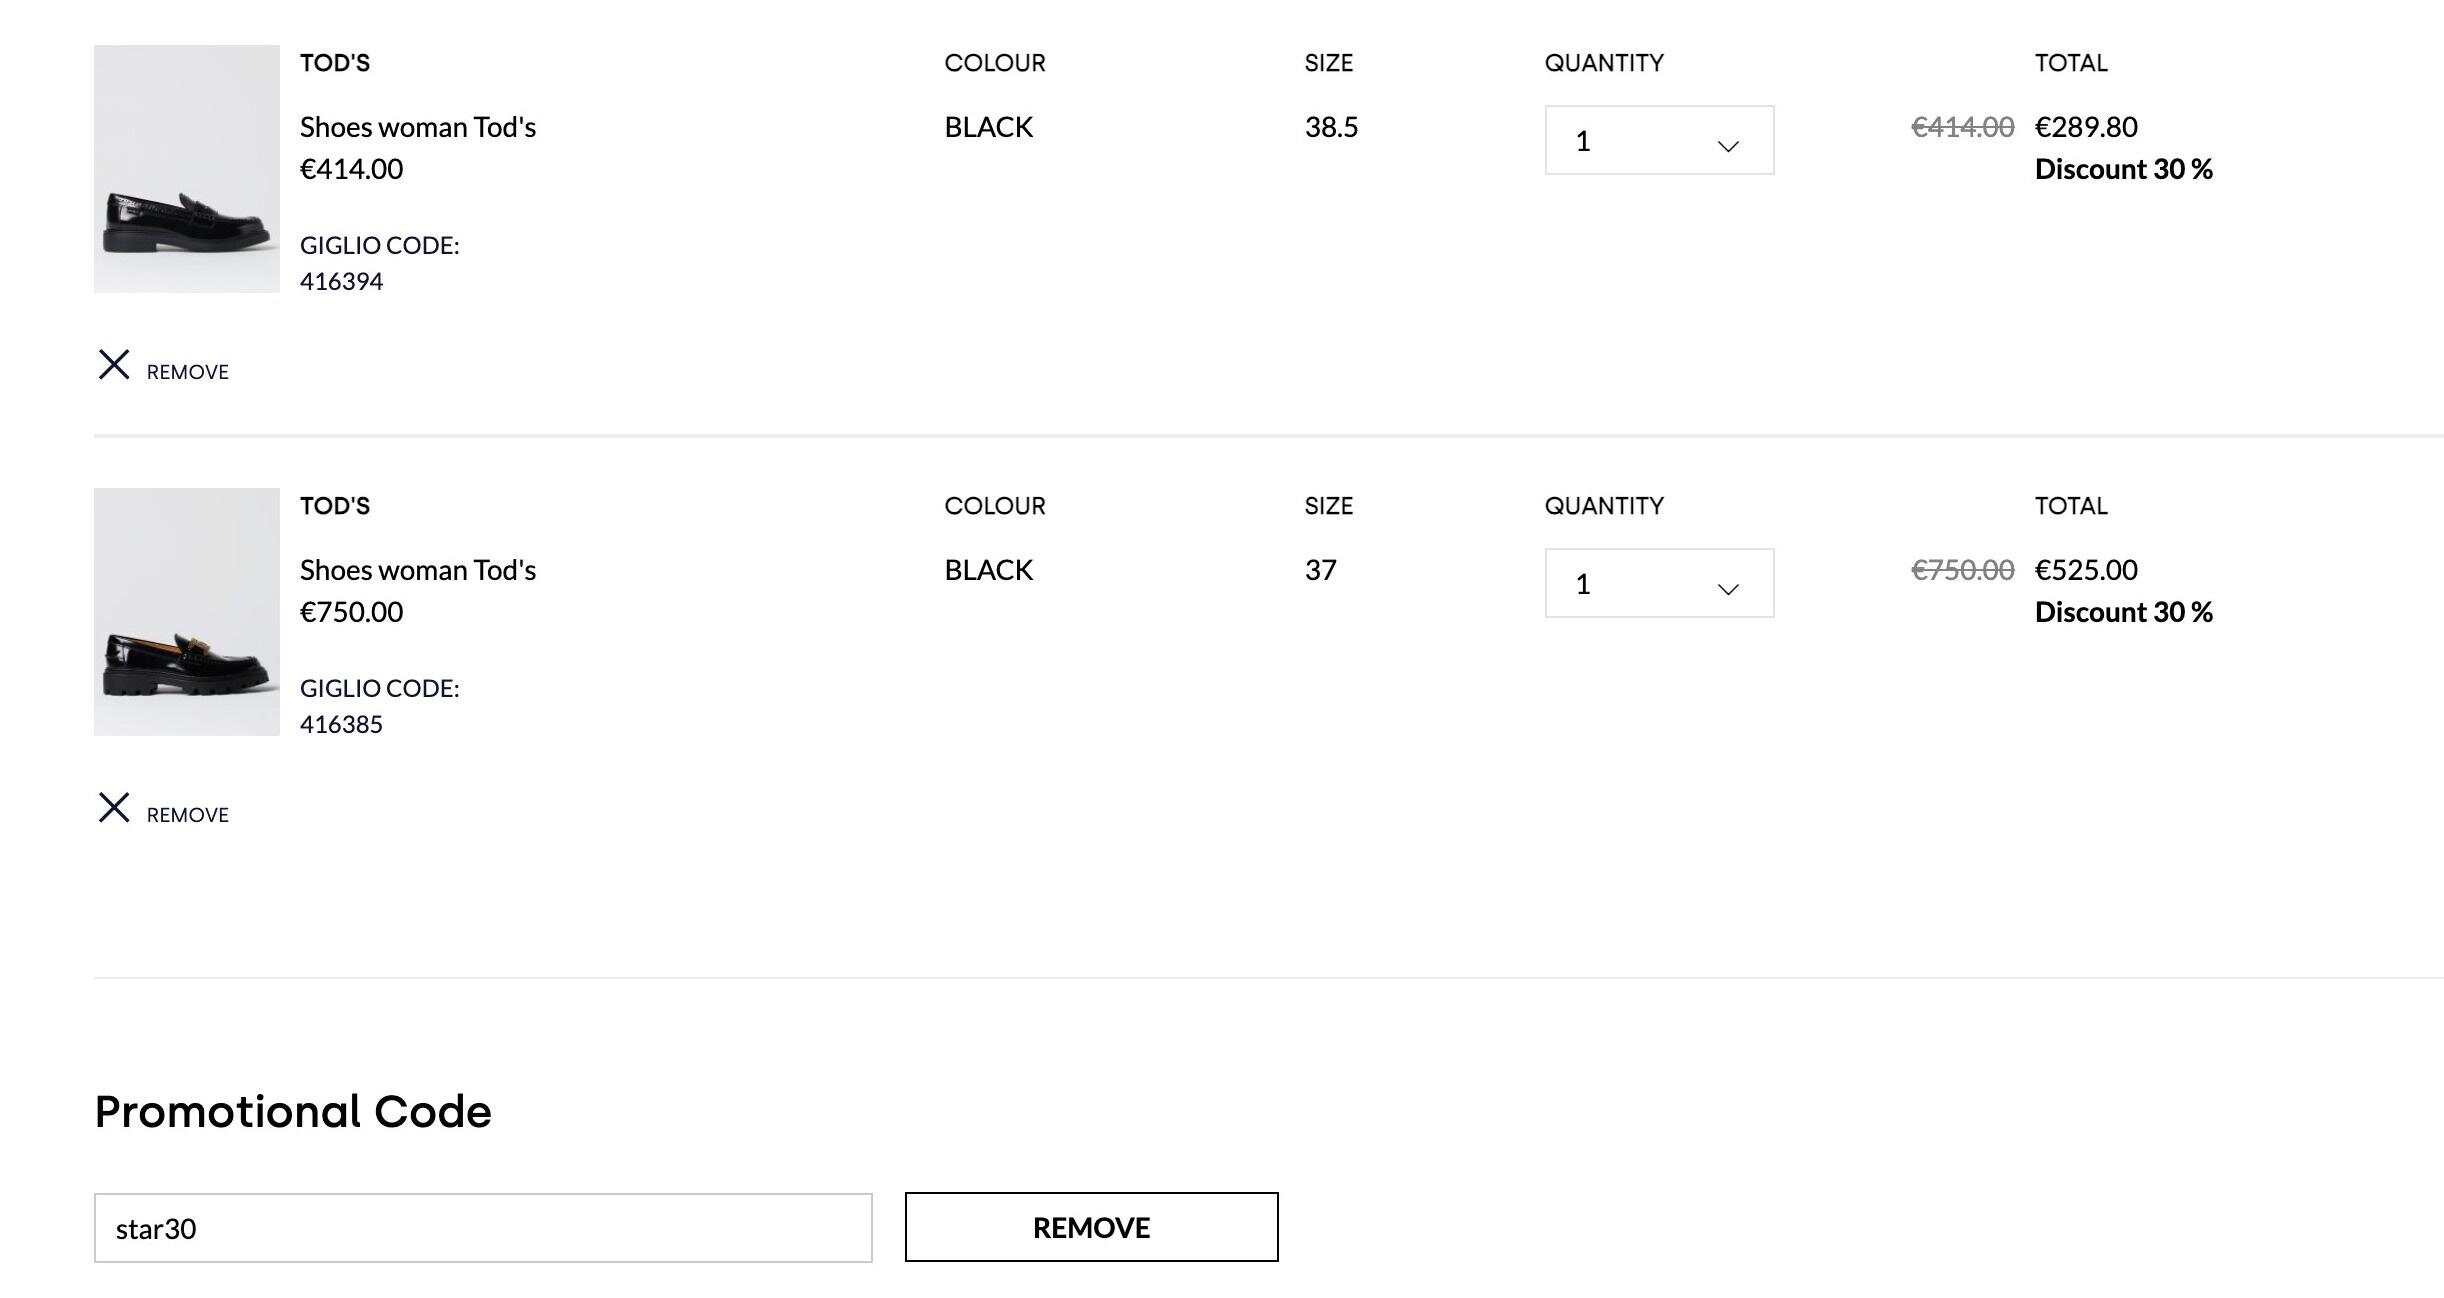Click the star30 promotional code field
Viewport: 2444px width, 1298px height.
(x=483, y=1228)
